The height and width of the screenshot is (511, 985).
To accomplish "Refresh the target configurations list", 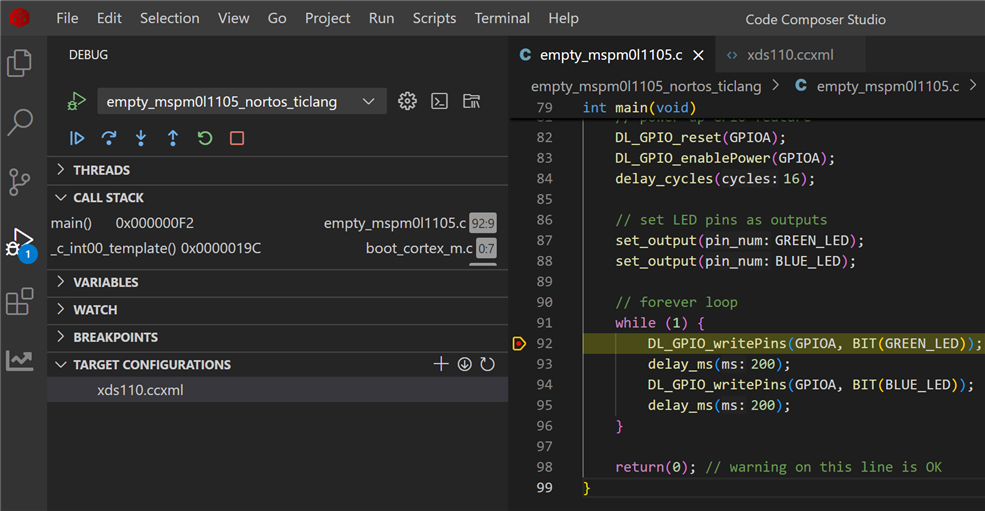I will click(487, 364).
